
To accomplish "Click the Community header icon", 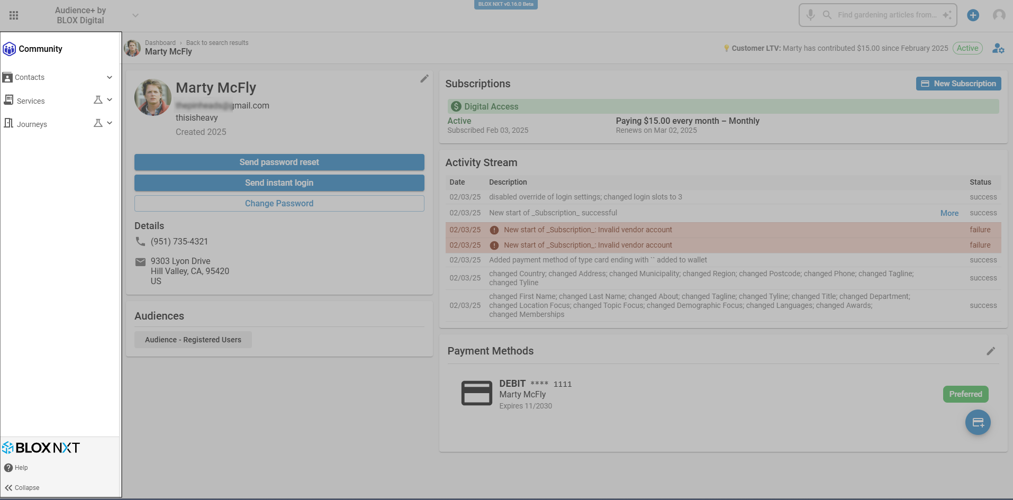I will pyautogui.click(x=9, y=49).
